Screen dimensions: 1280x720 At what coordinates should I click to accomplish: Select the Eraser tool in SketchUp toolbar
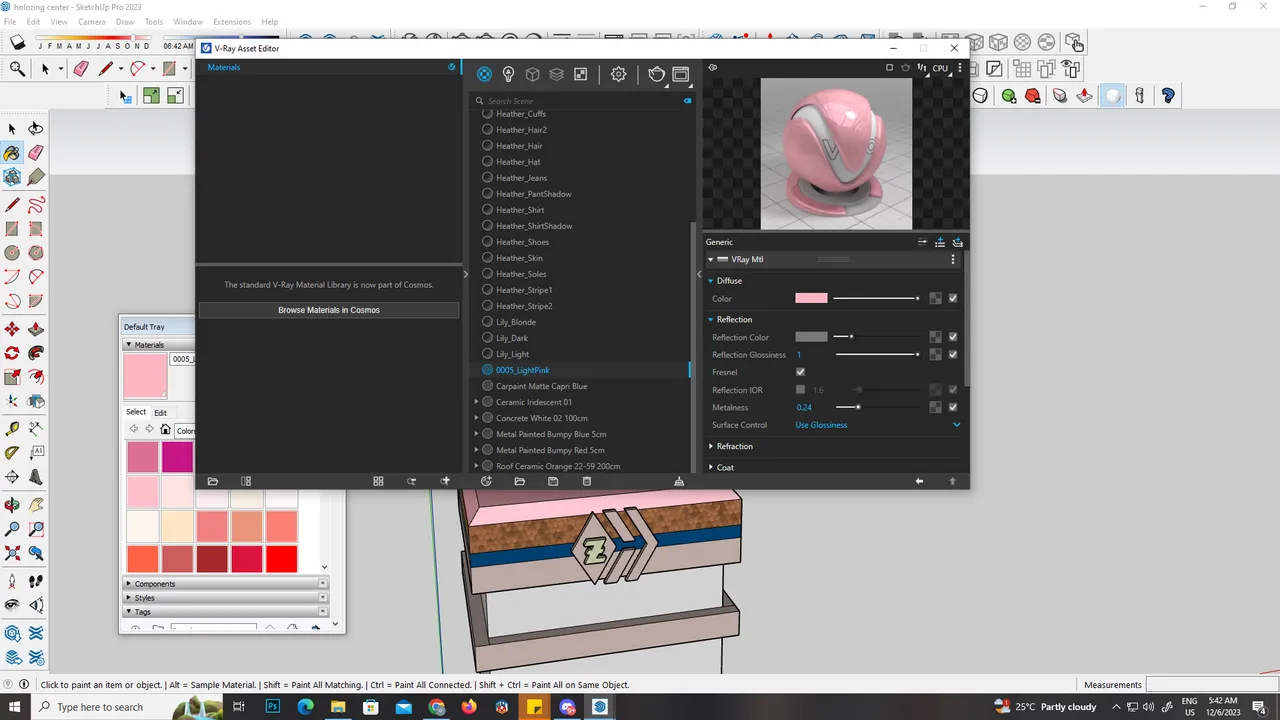coord(35,153)
